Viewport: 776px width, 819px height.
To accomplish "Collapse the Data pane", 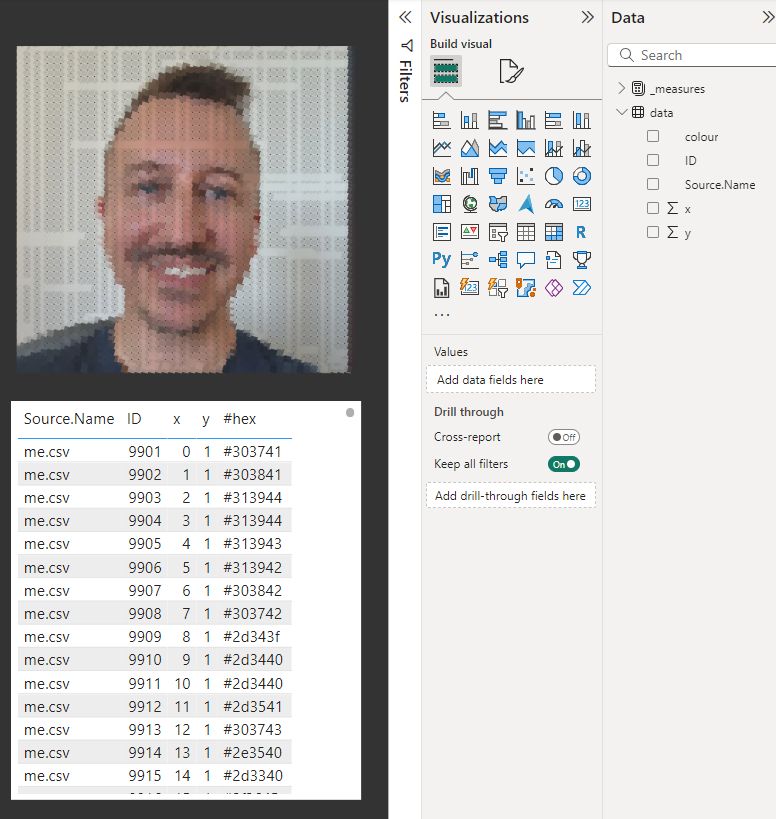I will 768,17.
